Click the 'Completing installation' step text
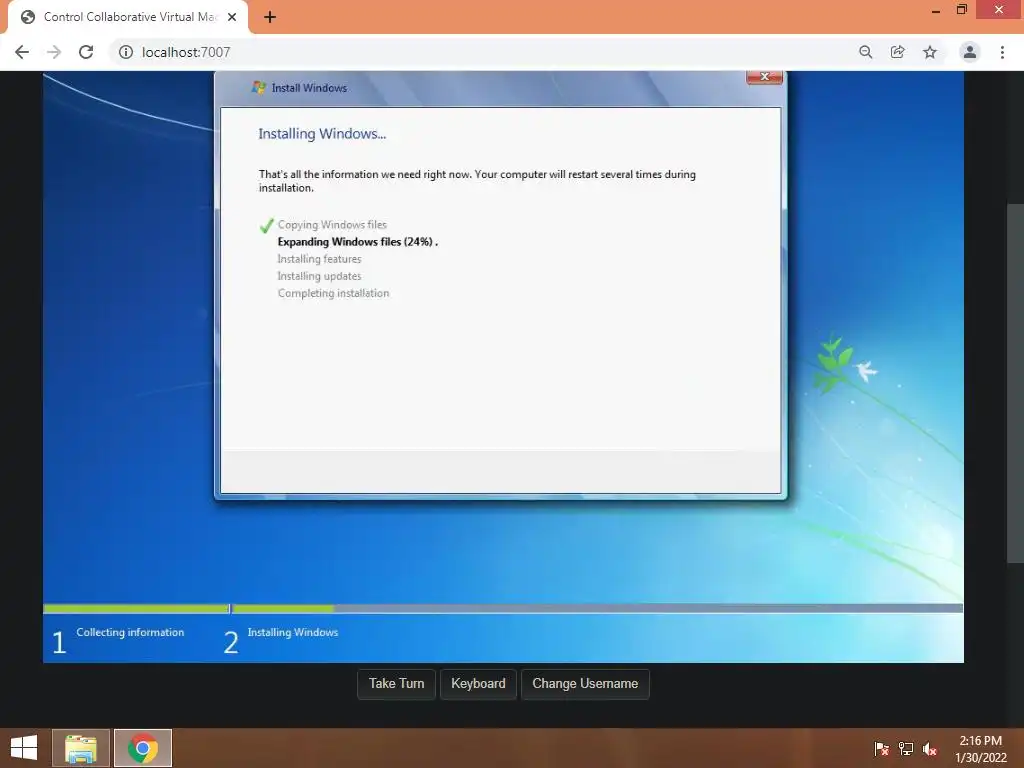The image size is (1024, 768). point(333,293)
